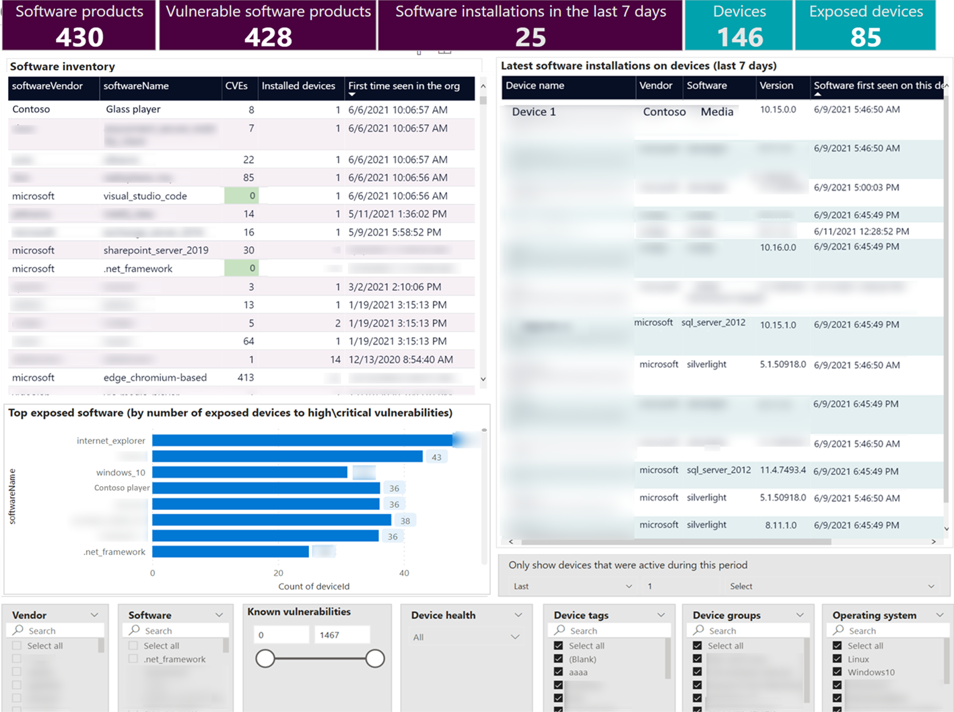The width and height of the screenshot is (954, 712).
Task: Select the Devices 146 card
Action: [739, 25]
